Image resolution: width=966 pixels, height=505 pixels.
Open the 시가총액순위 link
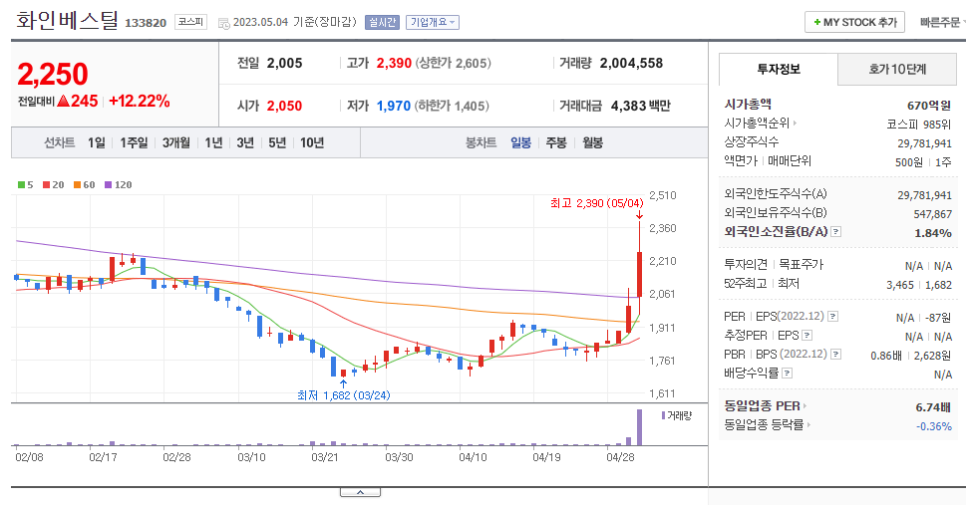[x=760, y=123]
